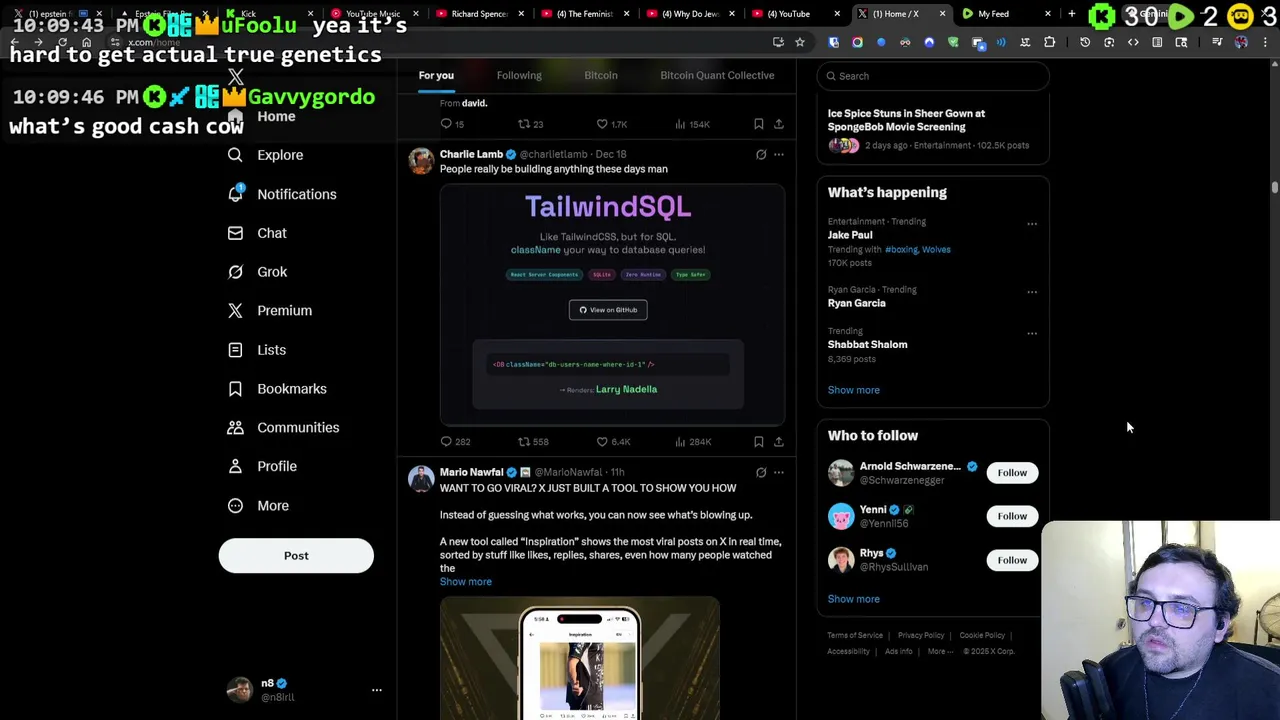Repost Charlie Lamb's TailwindSQL post

tap(533, 441)
